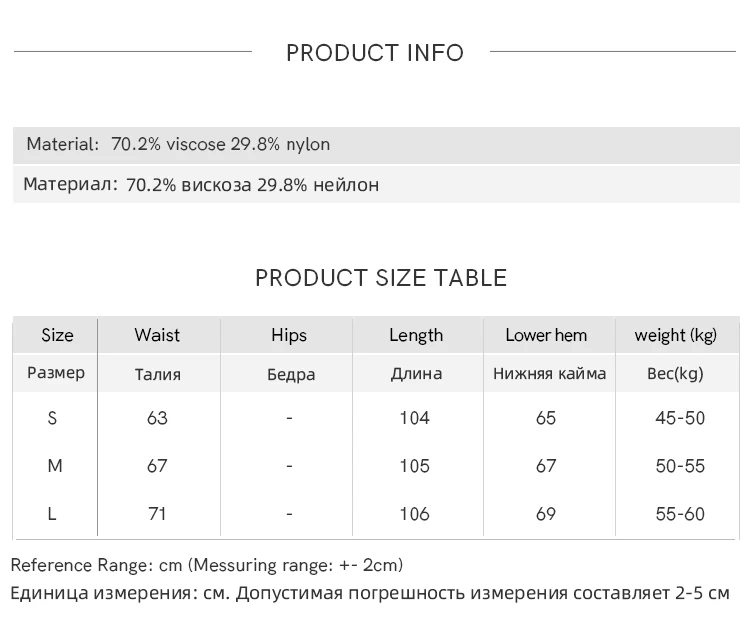Viewport: 750px width, 630px height.
Task: Click weight range 45-50 for size S
Action: (680, 418)
